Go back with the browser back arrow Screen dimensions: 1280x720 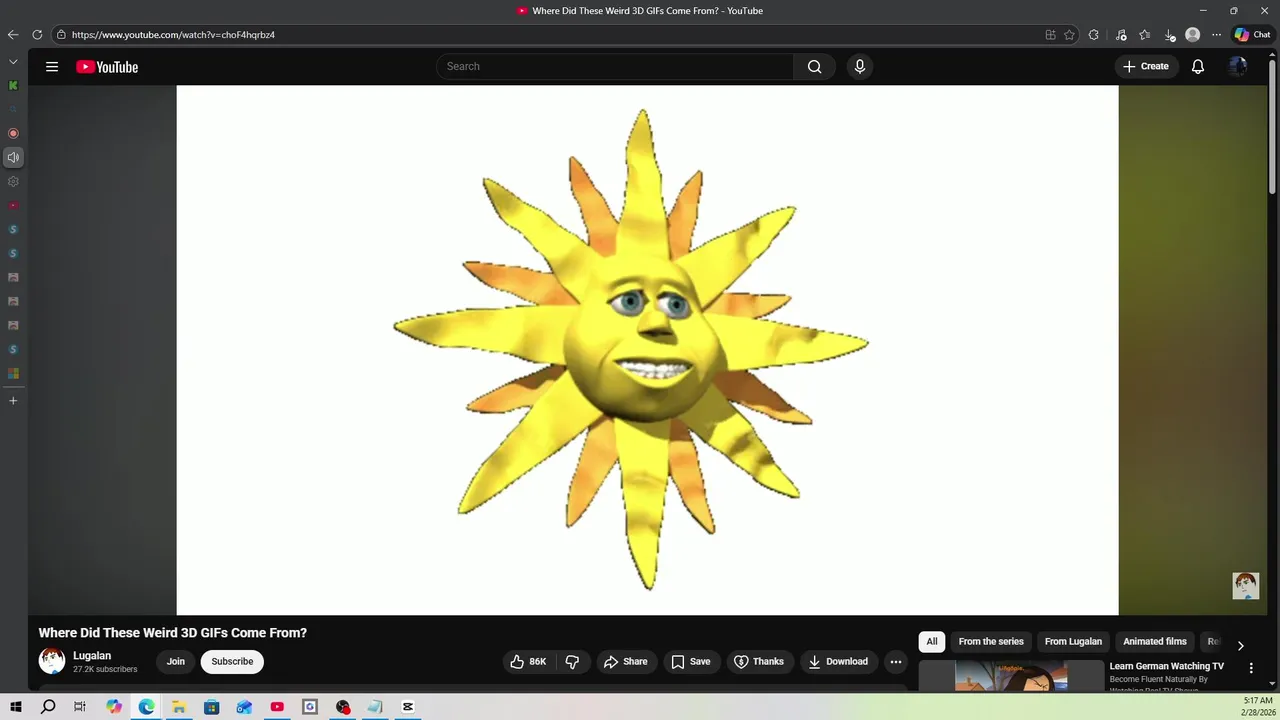[13, 35]
